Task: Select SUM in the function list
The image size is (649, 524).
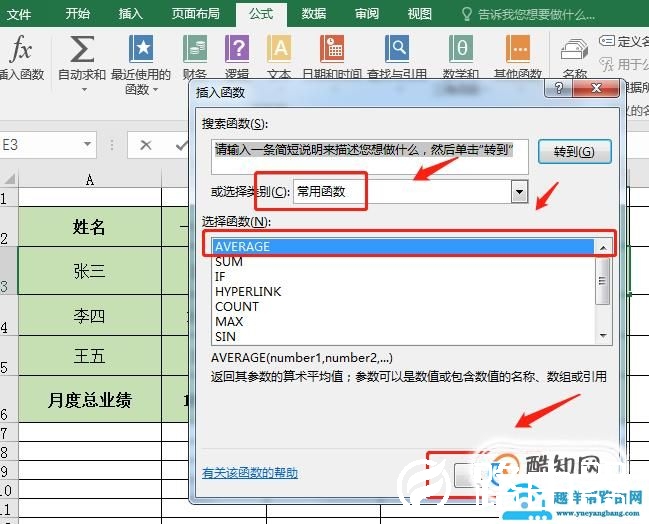Action: [404, 261]
